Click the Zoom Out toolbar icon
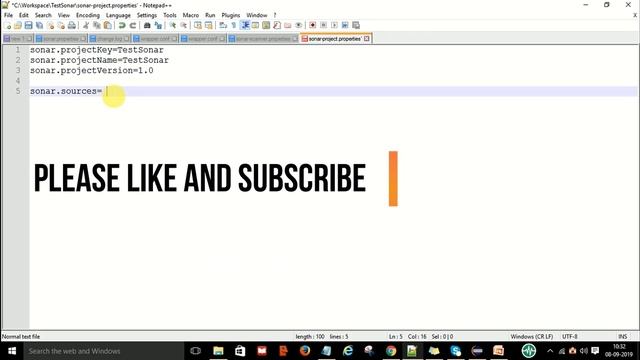 [184, 25]
